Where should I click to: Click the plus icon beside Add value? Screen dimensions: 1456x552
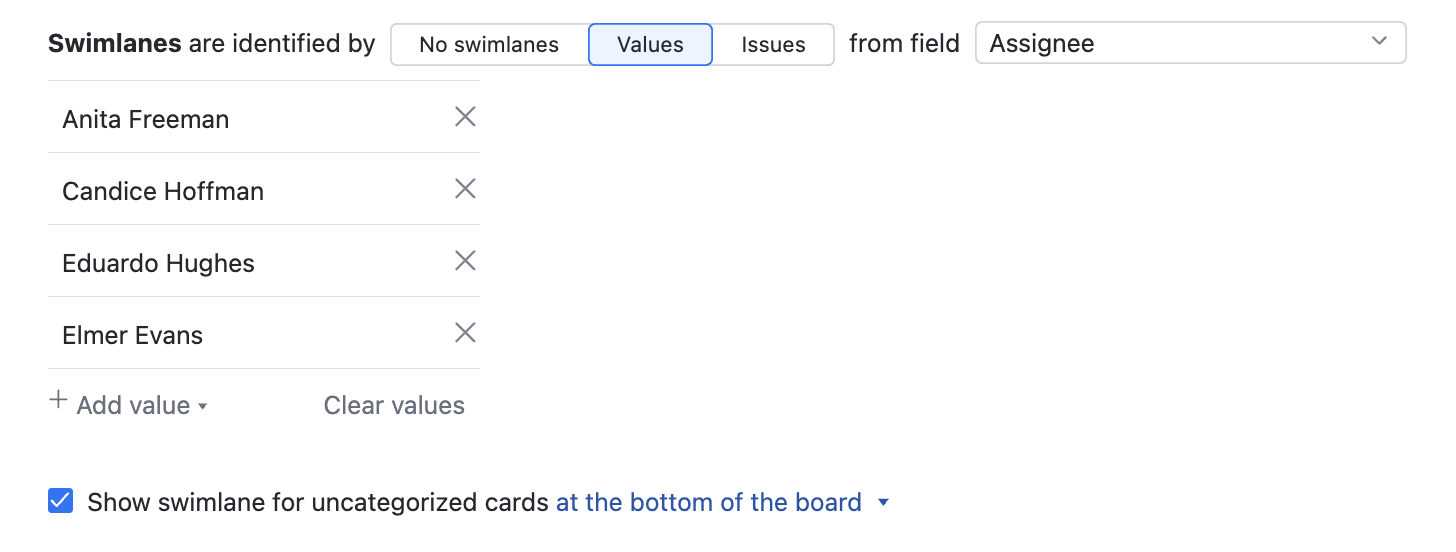pyautogui.click(x=59, y=402)
